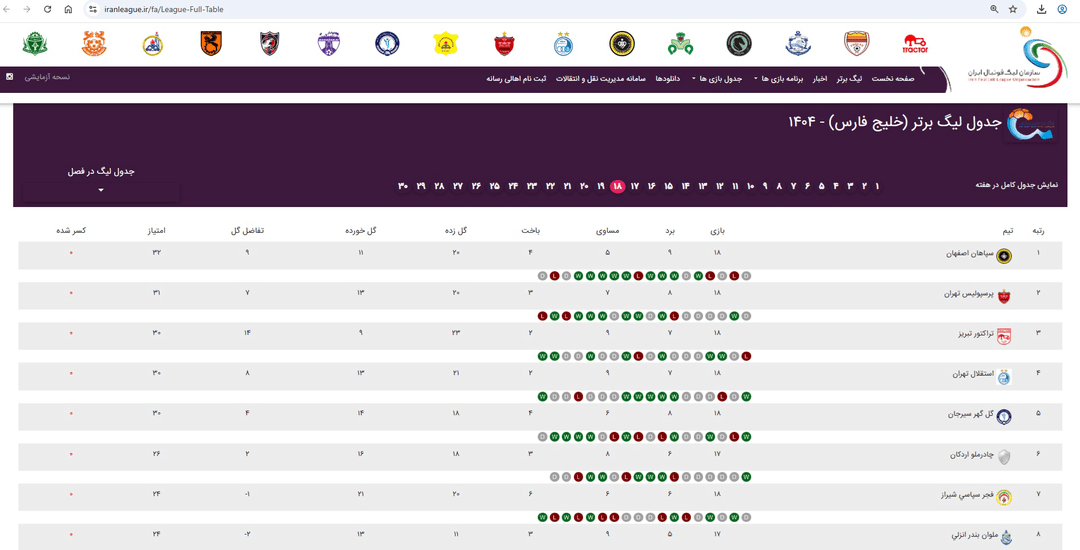Reload the page with the browser refresh icon
This screenshot has height=550, width=1080.
point(46,9)
